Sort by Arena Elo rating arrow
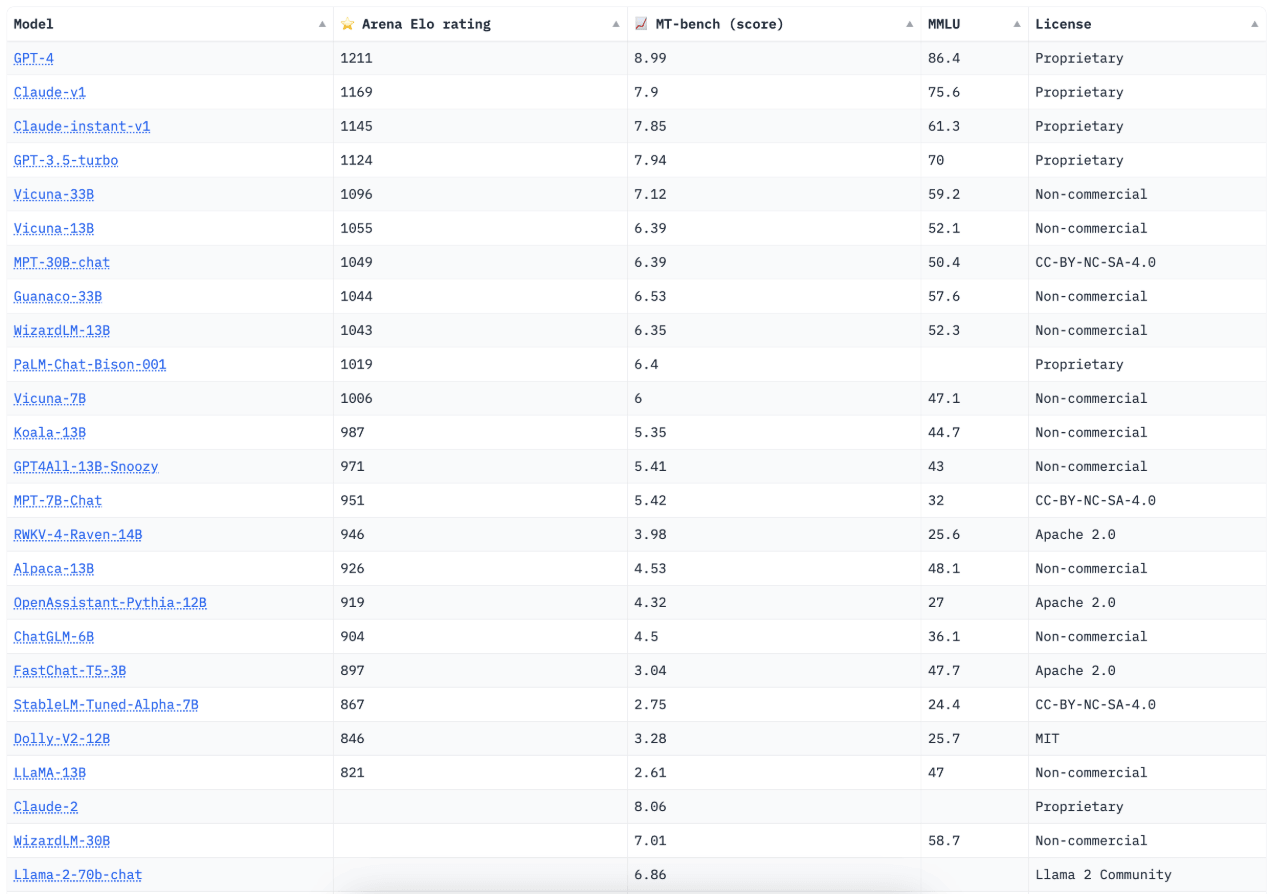The image size is (1270, 894). point(616,24)
